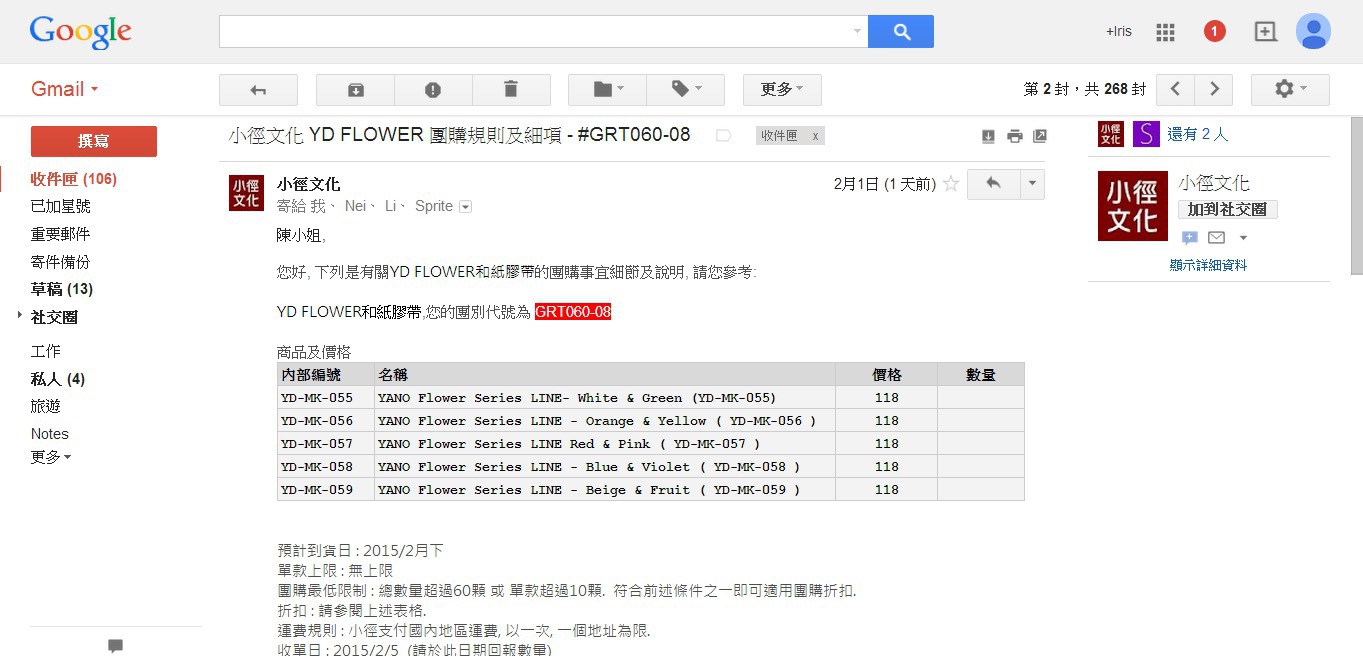
Task: Open the Gmail product dropdown
Action: click(x=65, y=89)
